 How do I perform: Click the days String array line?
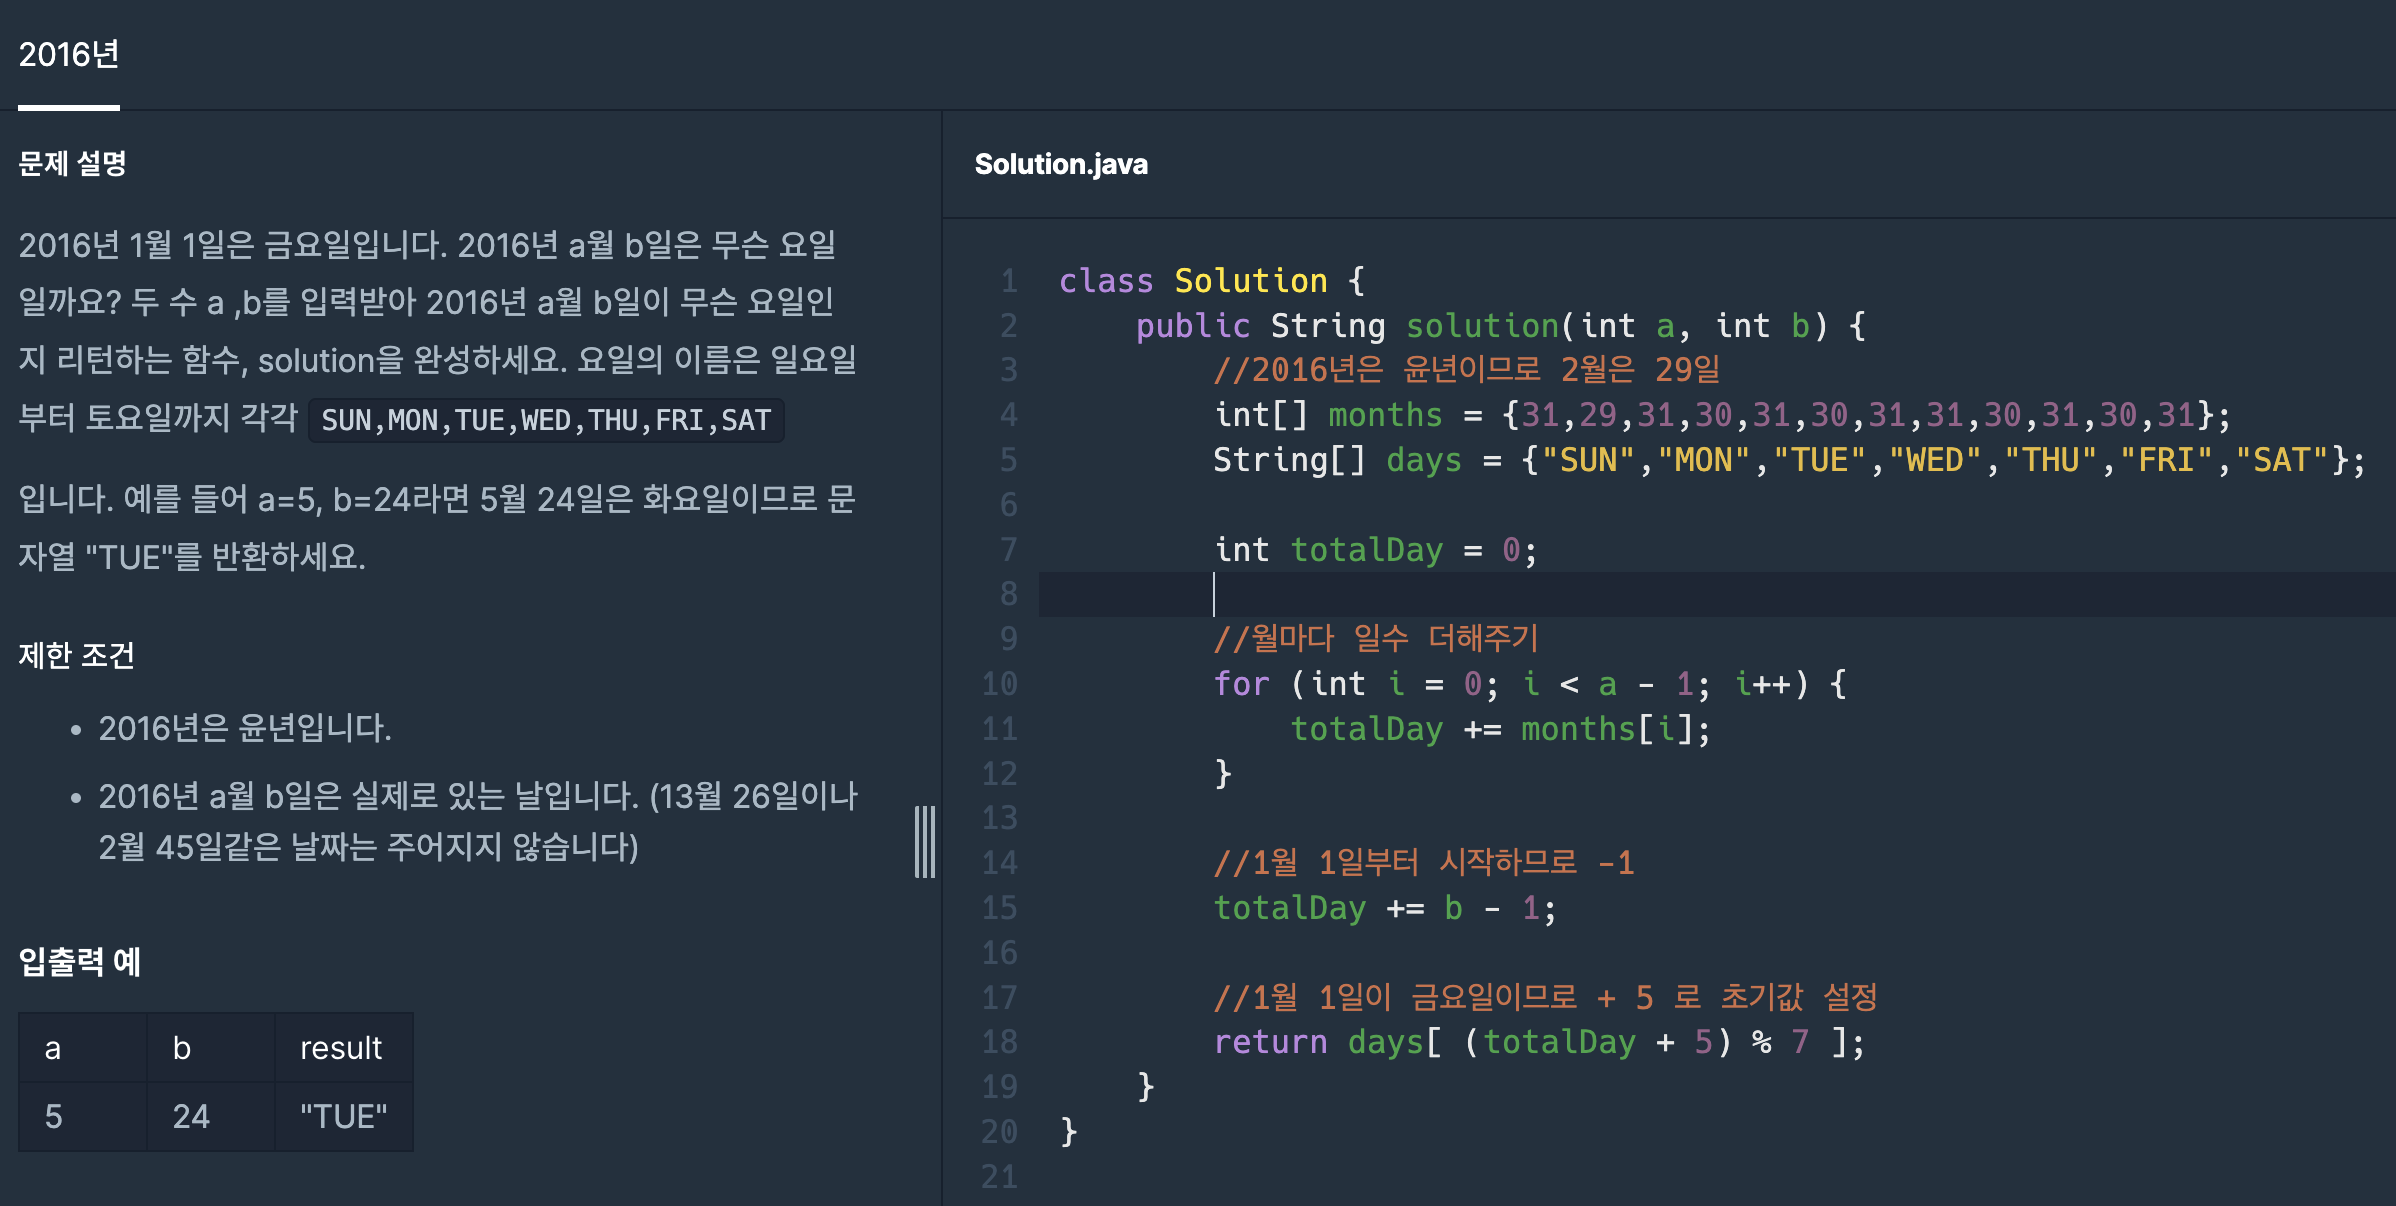point(1789,460)
